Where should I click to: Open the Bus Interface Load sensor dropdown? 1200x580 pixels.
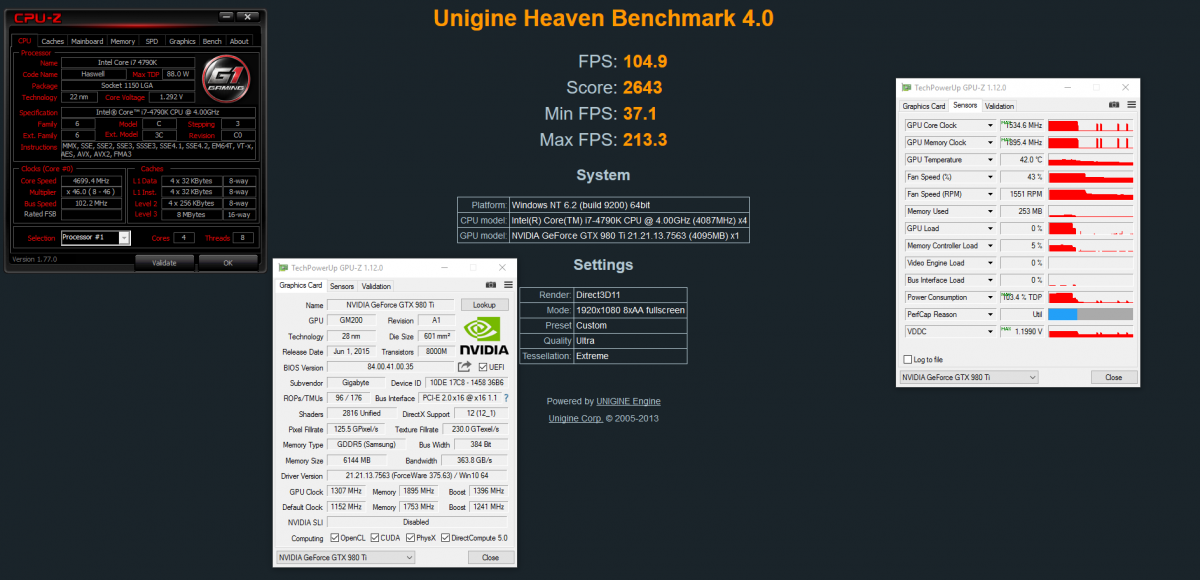pyautogui.click(x=991, y=280)
